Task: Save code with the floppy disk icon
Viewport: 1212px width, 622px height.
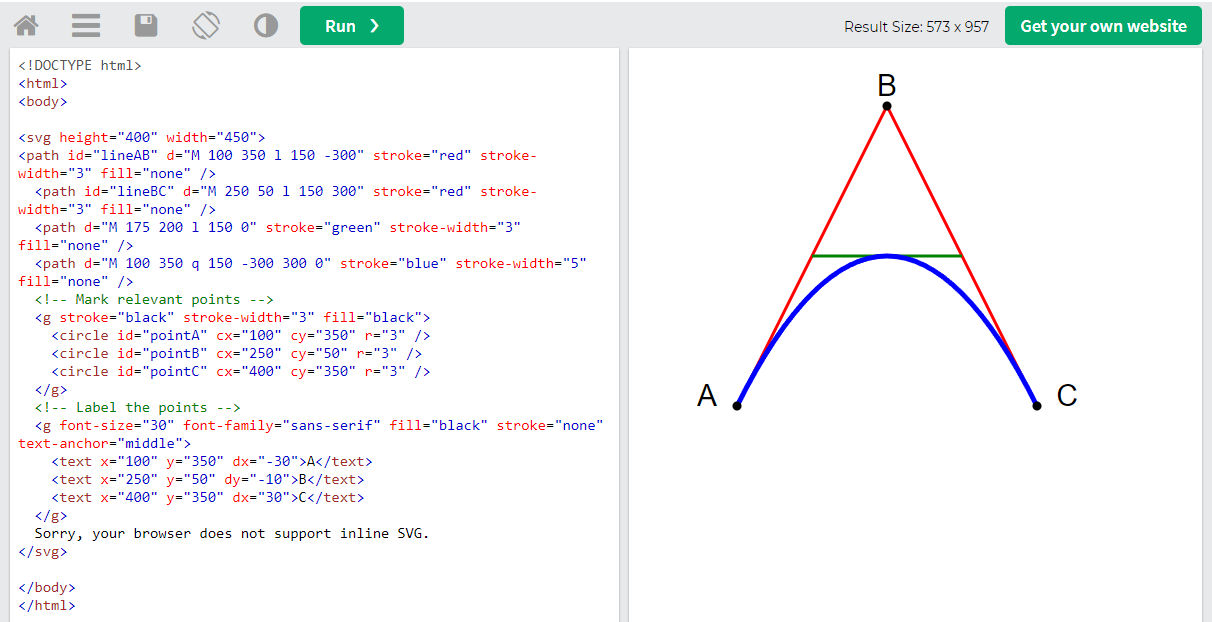Action: click(146, 25)
